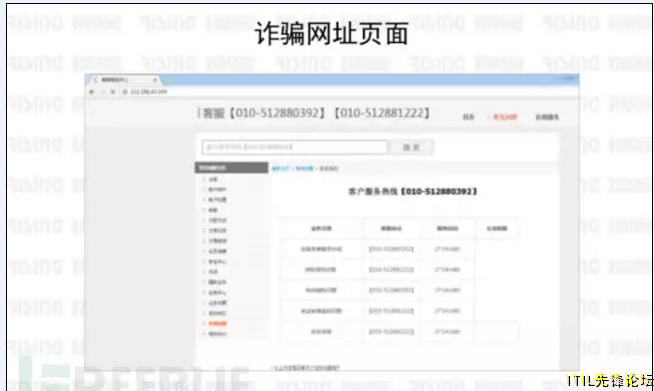Click the browser forward arrow icon
This screenshot has width=654, height=391.
tap(103, 92)
